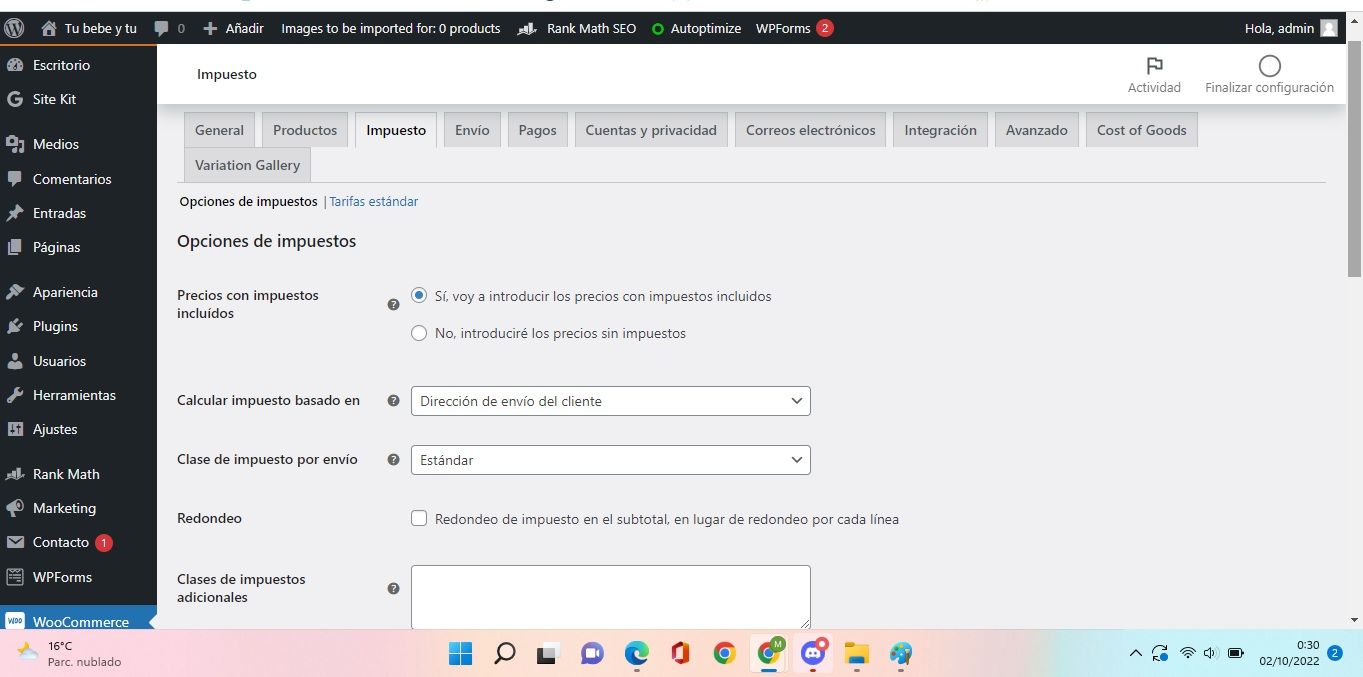The width and height of the screenshot is (1363, 677).
Task: Open Rank Math SEO admin bar menu
Action: click(577, 28)
